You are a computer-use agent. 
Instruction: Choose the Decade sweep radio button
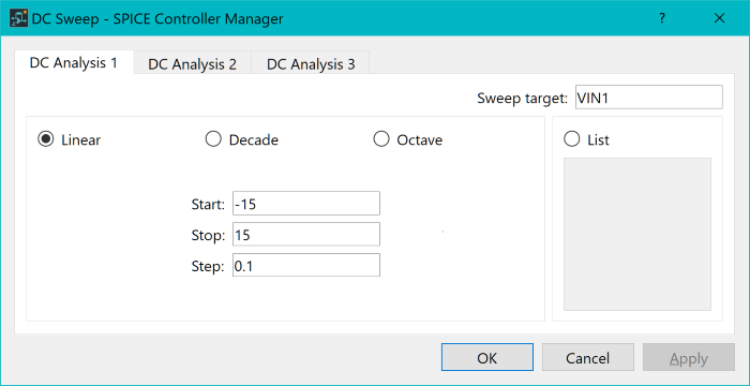tap(213, 140)
